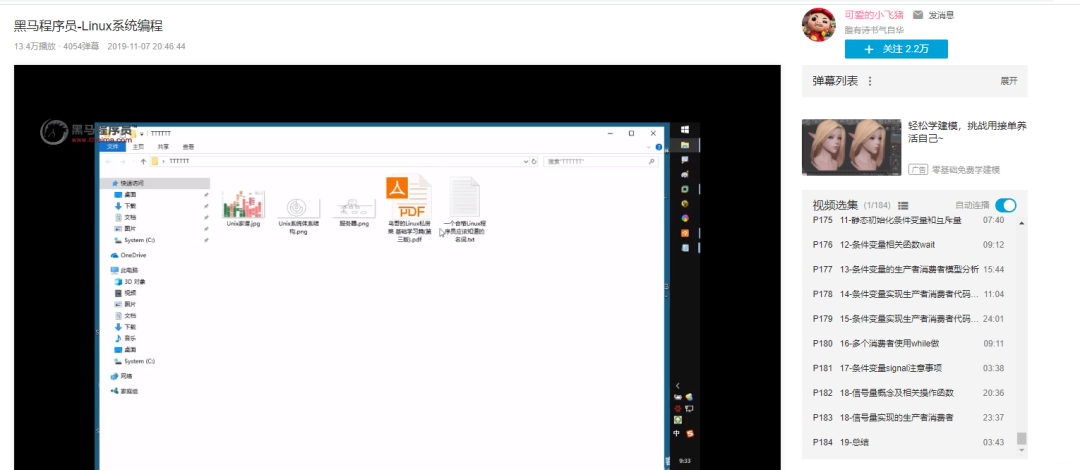Switch playlist view with list icon
The width and height of the screenshot is (1080, 470).
point(904,205)
